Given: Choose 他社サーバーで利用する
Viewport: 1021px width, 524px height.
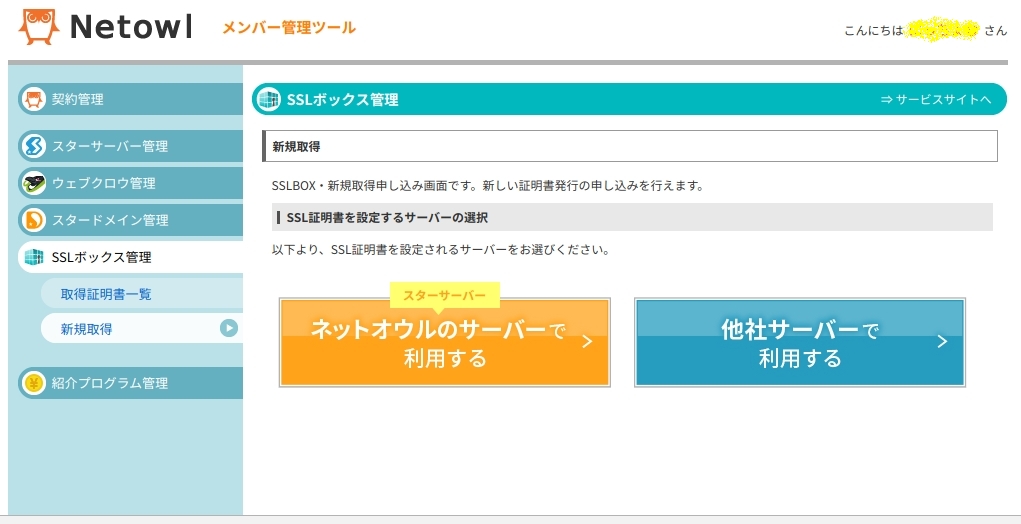Looking at the screenshot, I should (800, 342).
